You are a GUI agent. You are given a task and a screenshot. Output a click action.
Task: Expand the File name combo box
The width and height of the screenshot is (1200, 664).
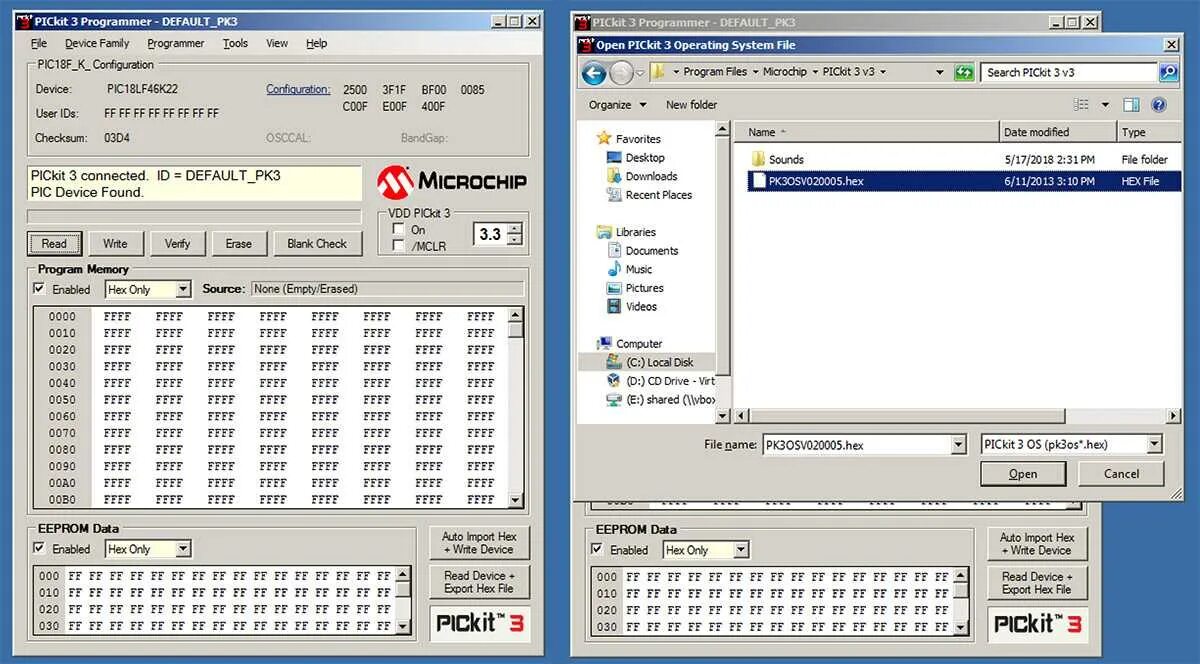tap(959, 445)
